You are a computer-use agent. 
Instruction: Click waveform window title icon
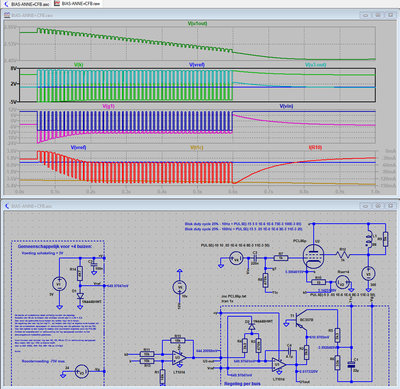click(7, 15)
